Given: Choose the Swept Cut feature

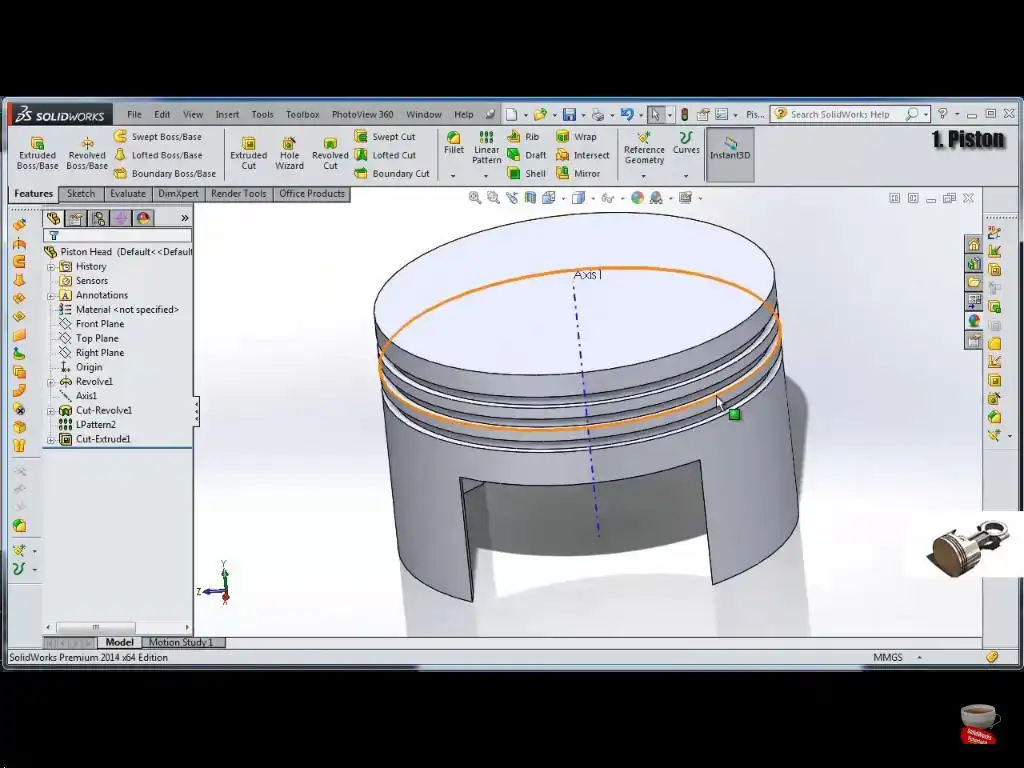Looking at the screenshot, I should [x=385, y=136].
